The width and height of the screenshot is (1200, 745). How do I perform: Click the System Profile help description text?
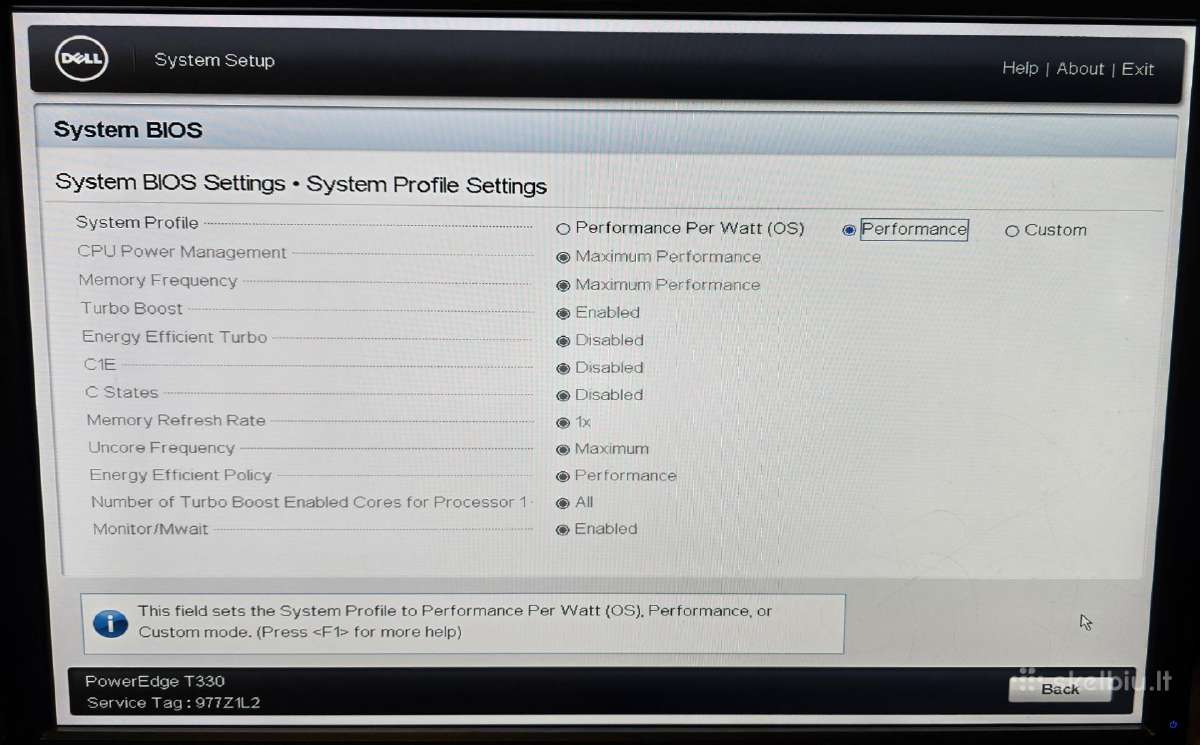pyautogui.click(x=455, y=621)
